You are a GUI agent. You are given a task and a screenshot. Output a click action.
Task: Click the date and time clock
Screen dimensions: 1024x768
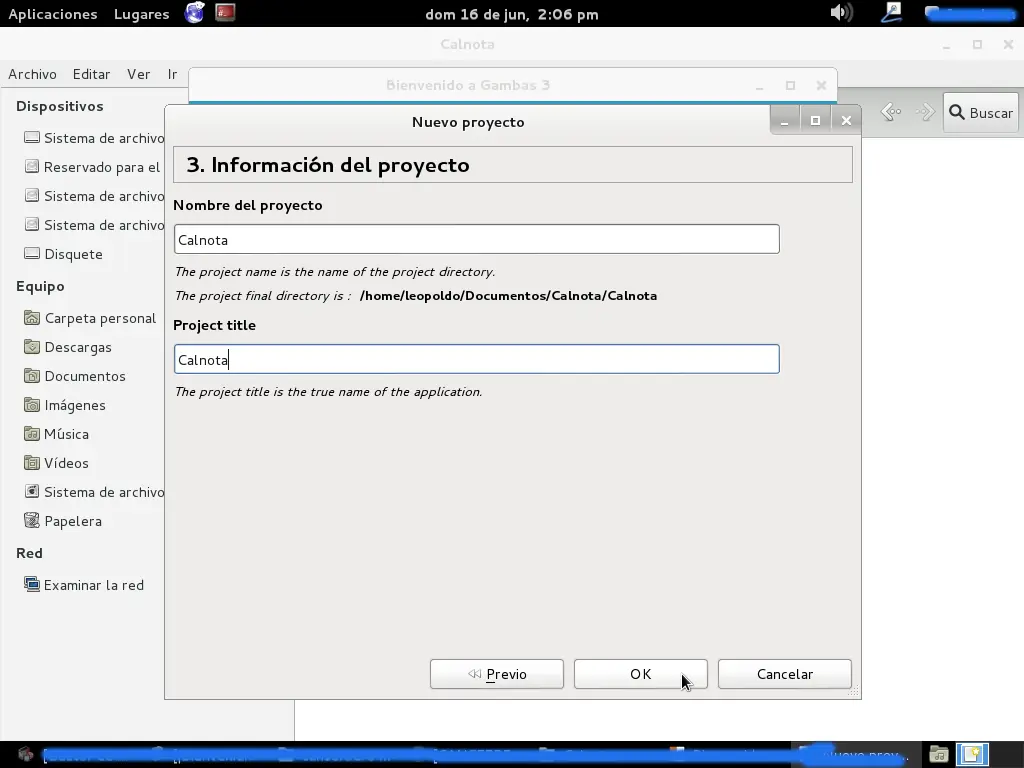(x=512, y=14)
